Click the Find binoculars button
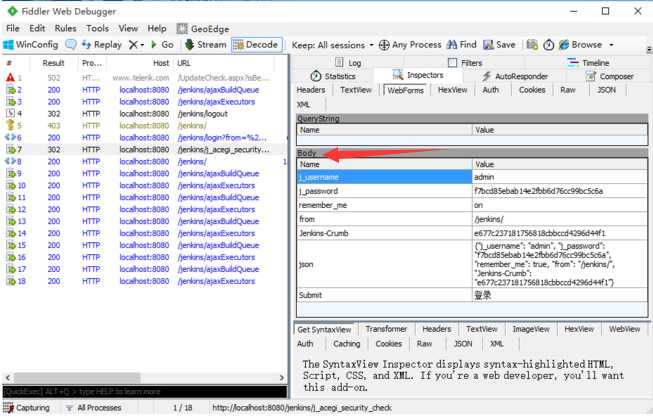Screen dimensions: 653x417 click(461, 45)
